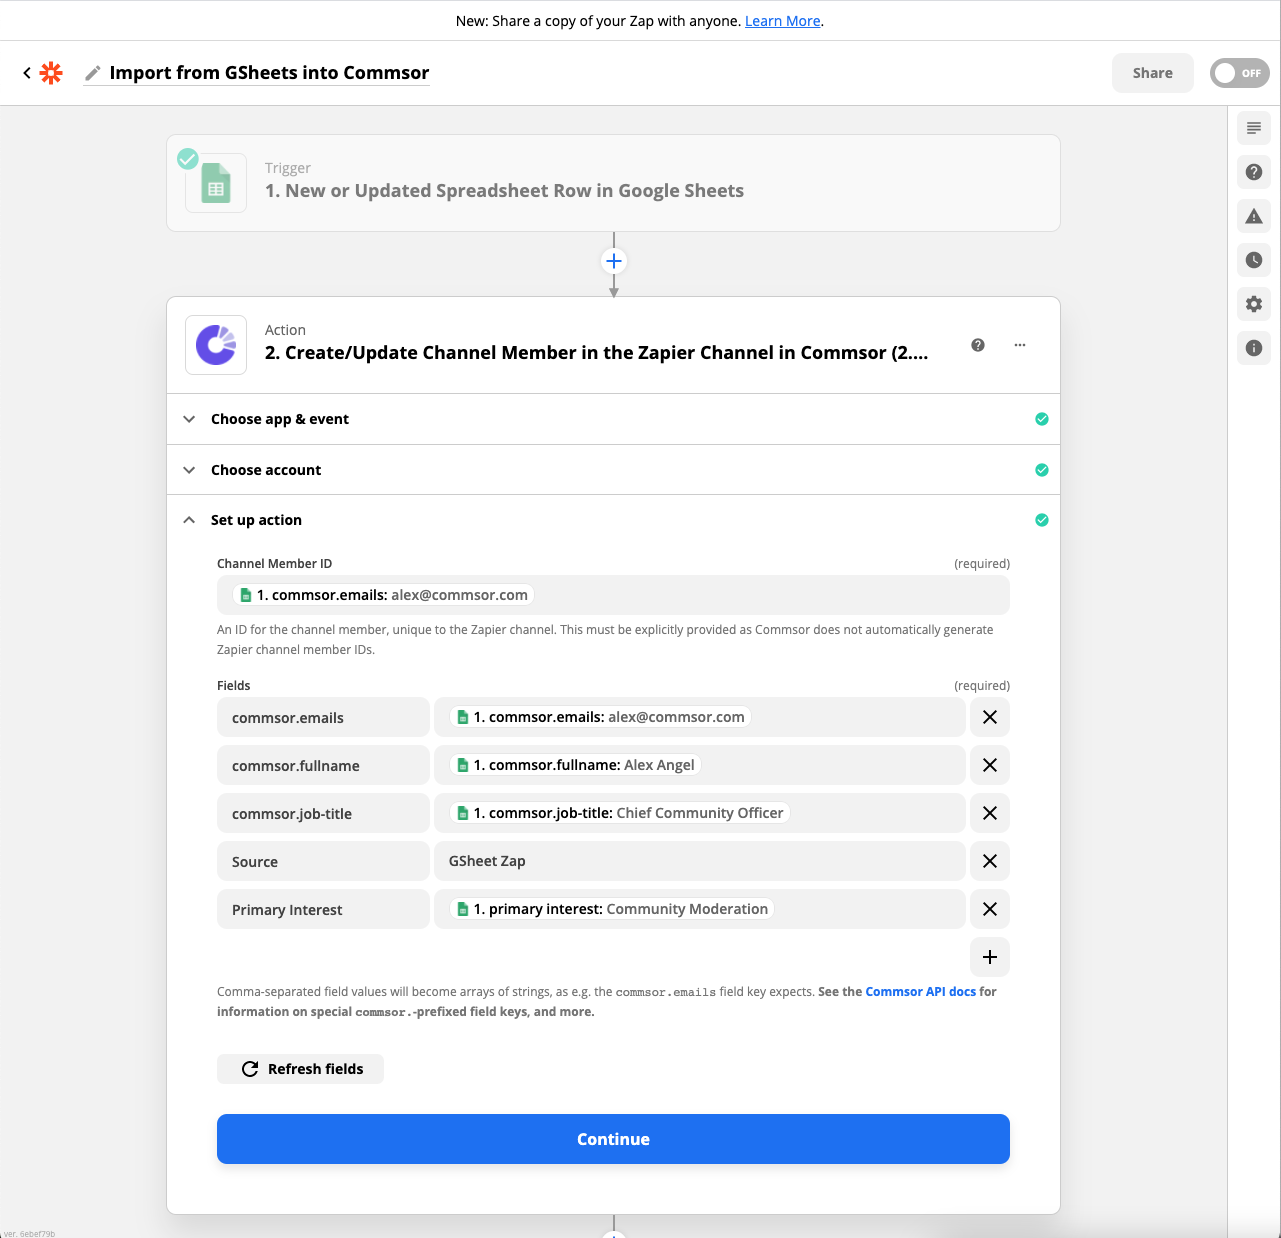Edit the commsor.fullname field key

click(x=323, y=765)
